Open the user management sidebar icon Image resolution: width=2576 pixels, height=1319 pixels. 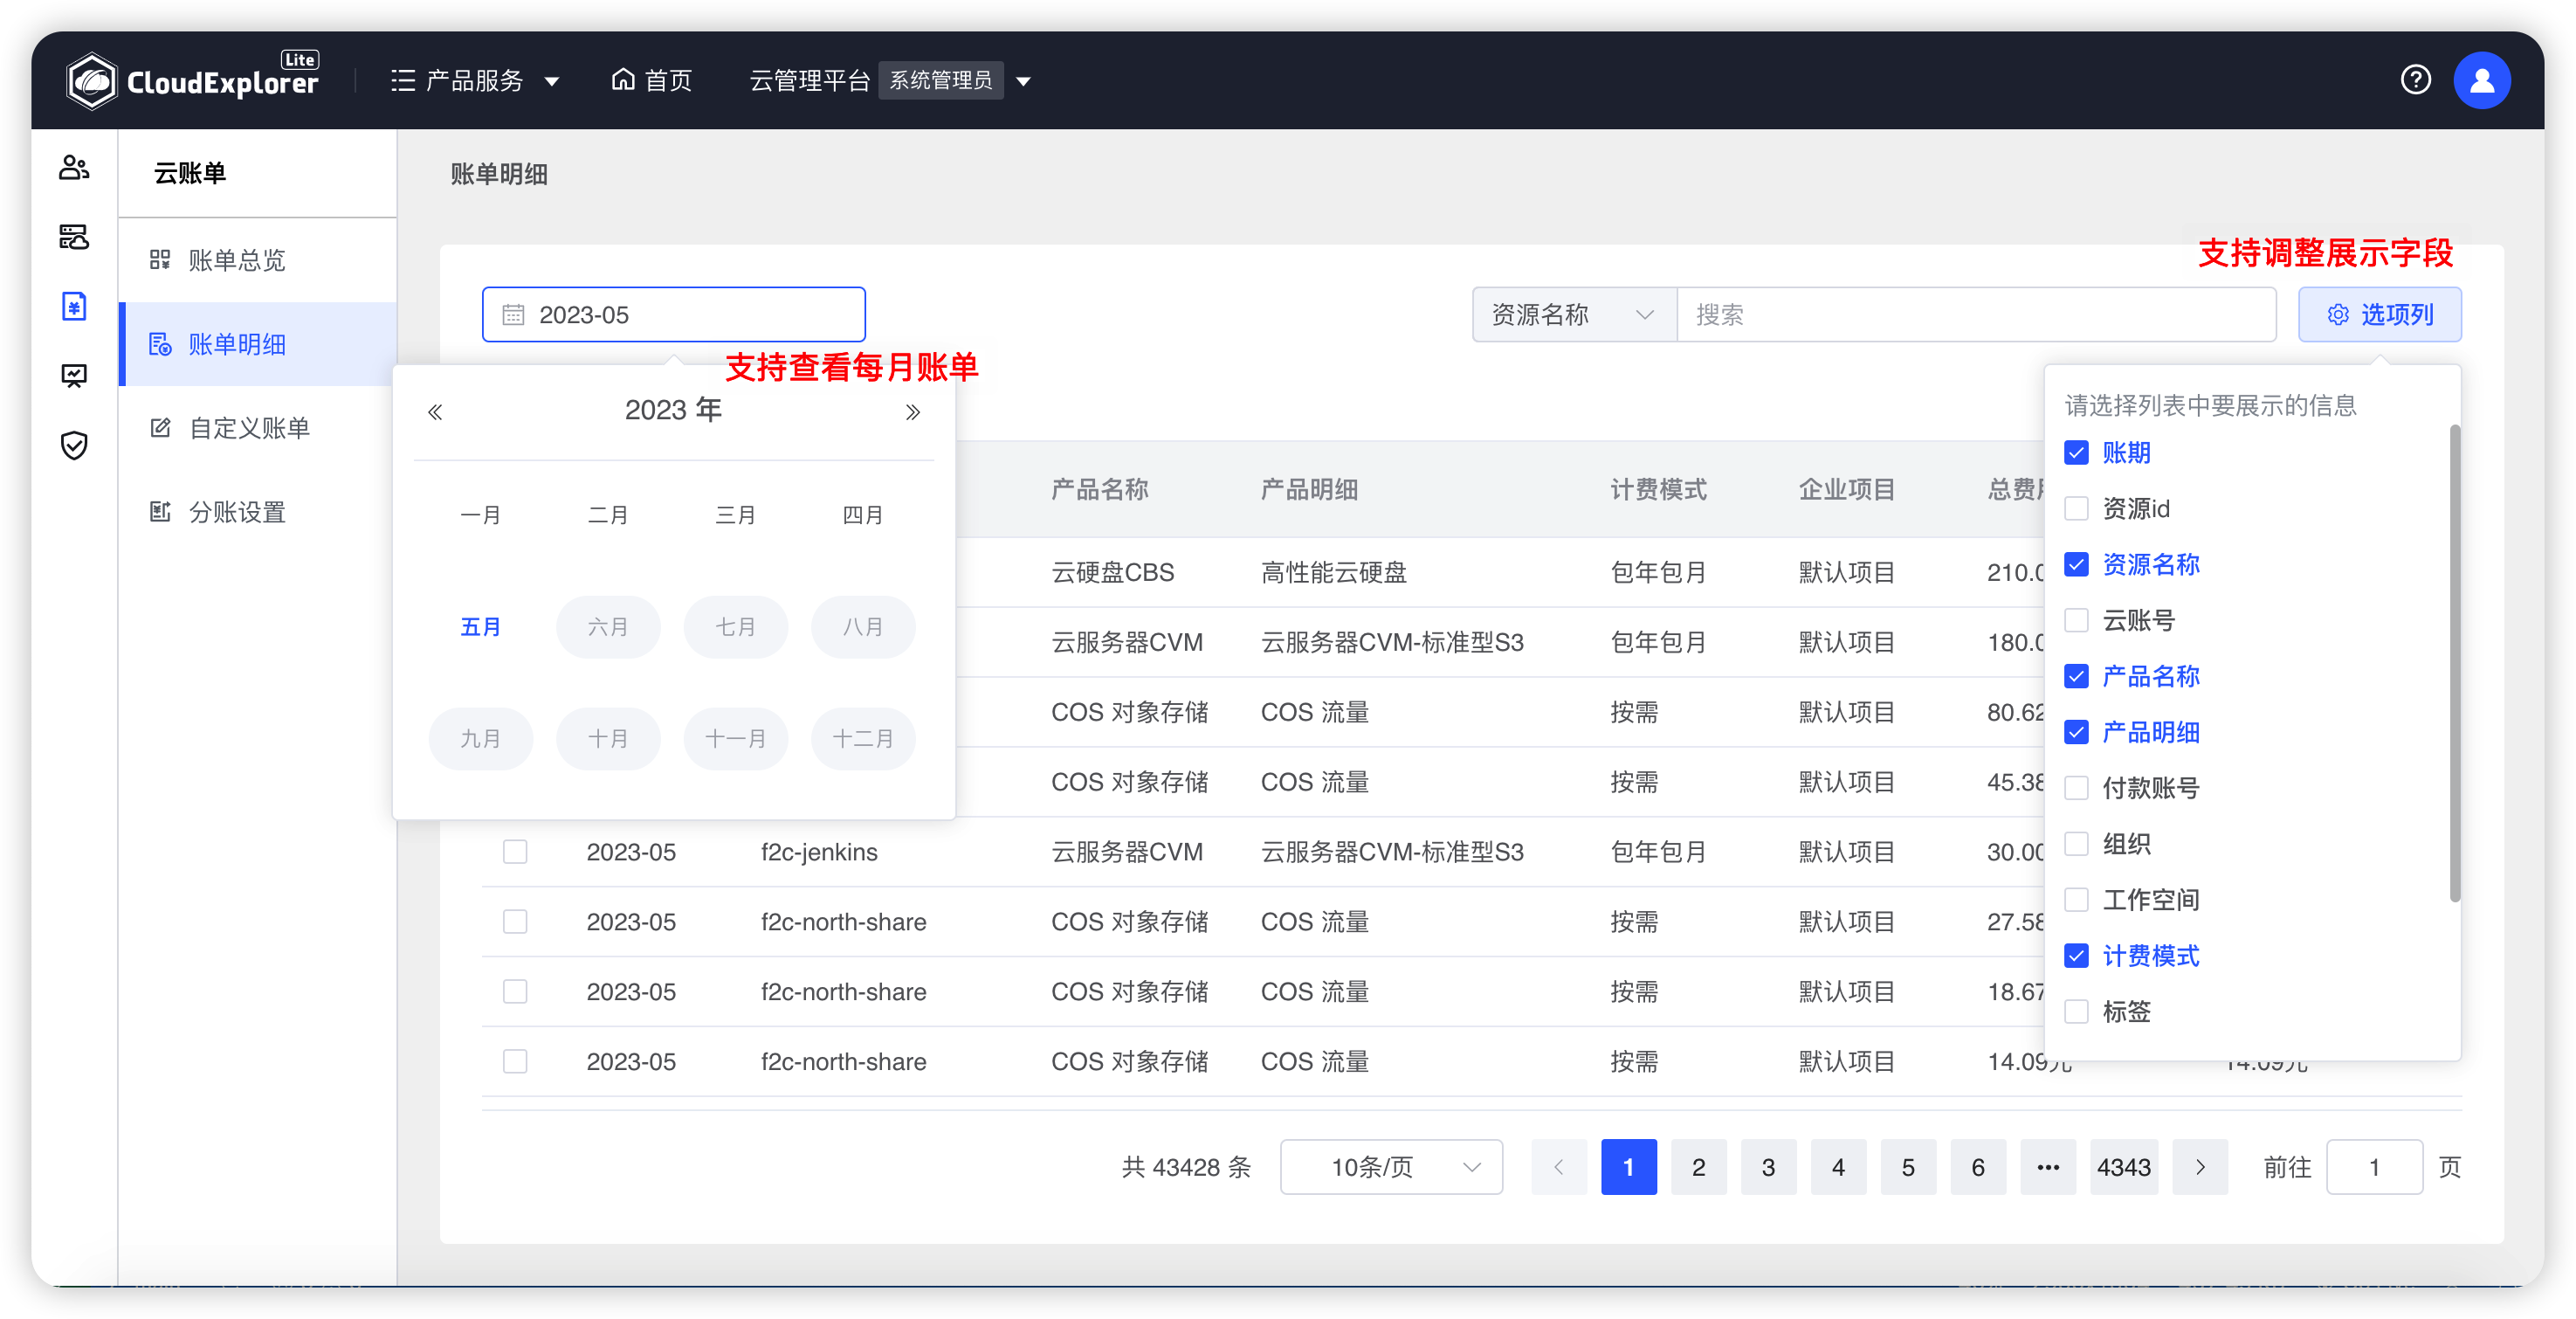click(73, 167)
